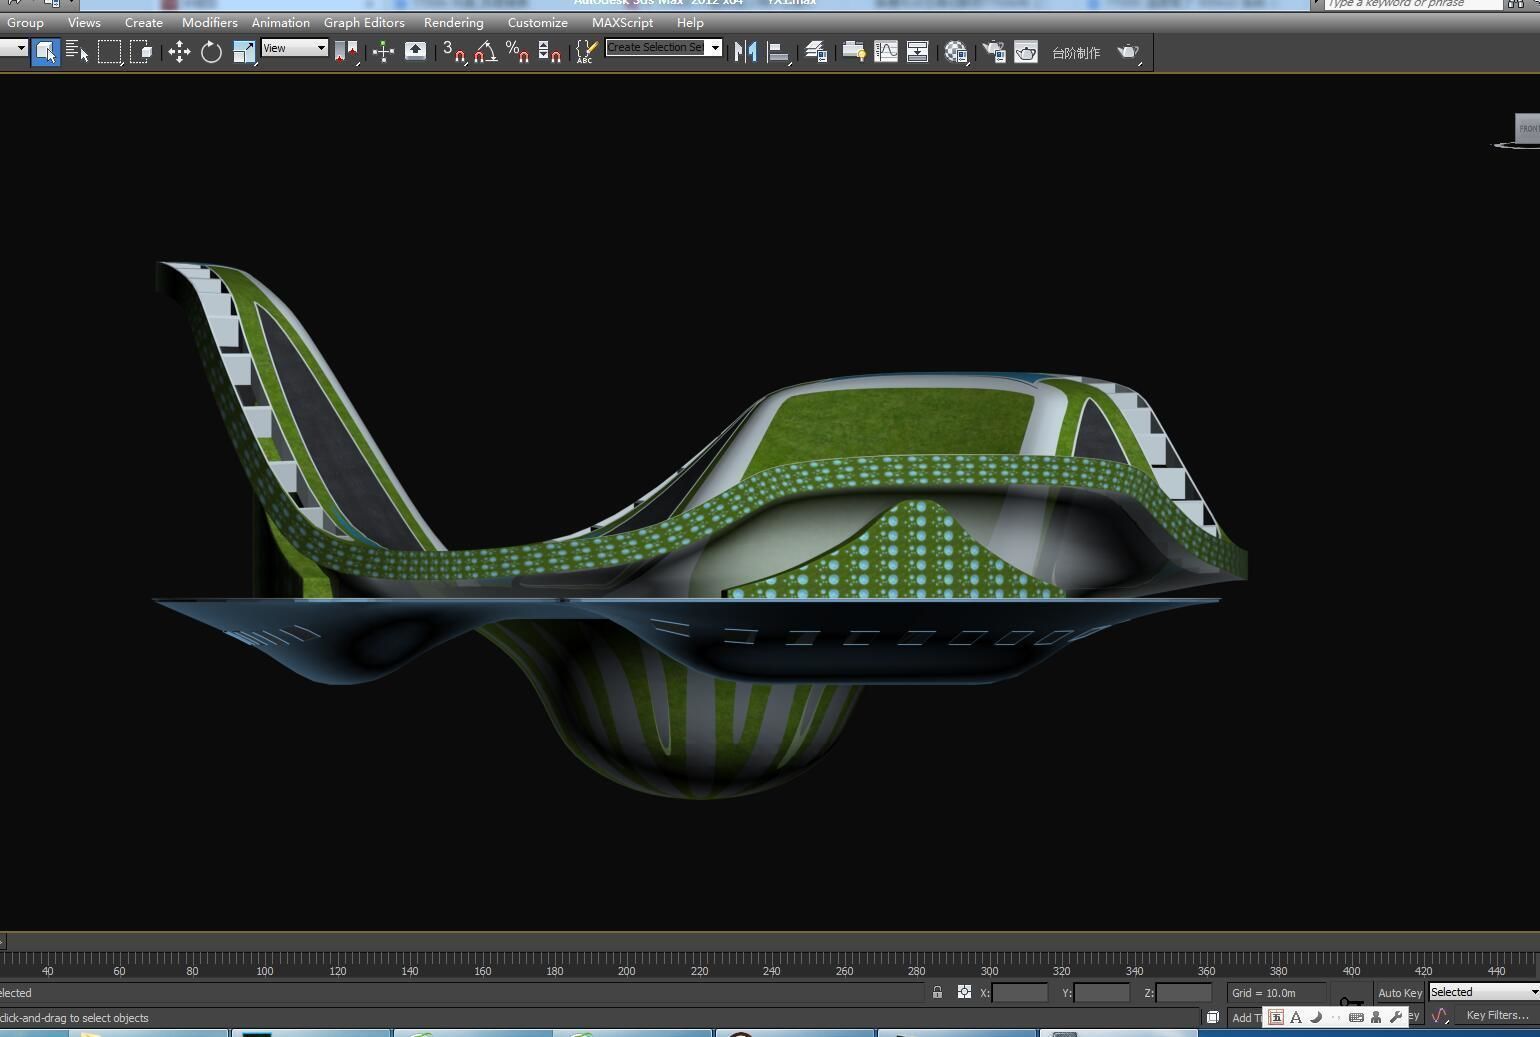Viewport: 1540px width, 1037px height.
Task: Toggle Percent Snap
Action: coord(518,52)
